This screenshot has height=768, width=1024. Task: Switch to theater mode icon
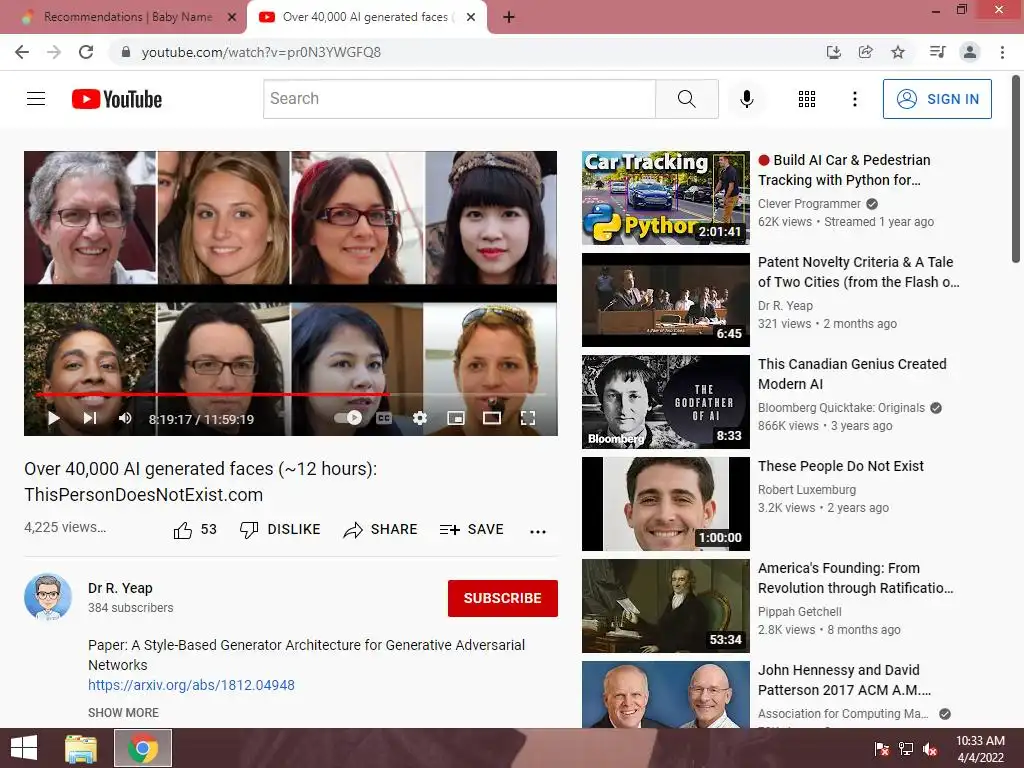point(492,418)
